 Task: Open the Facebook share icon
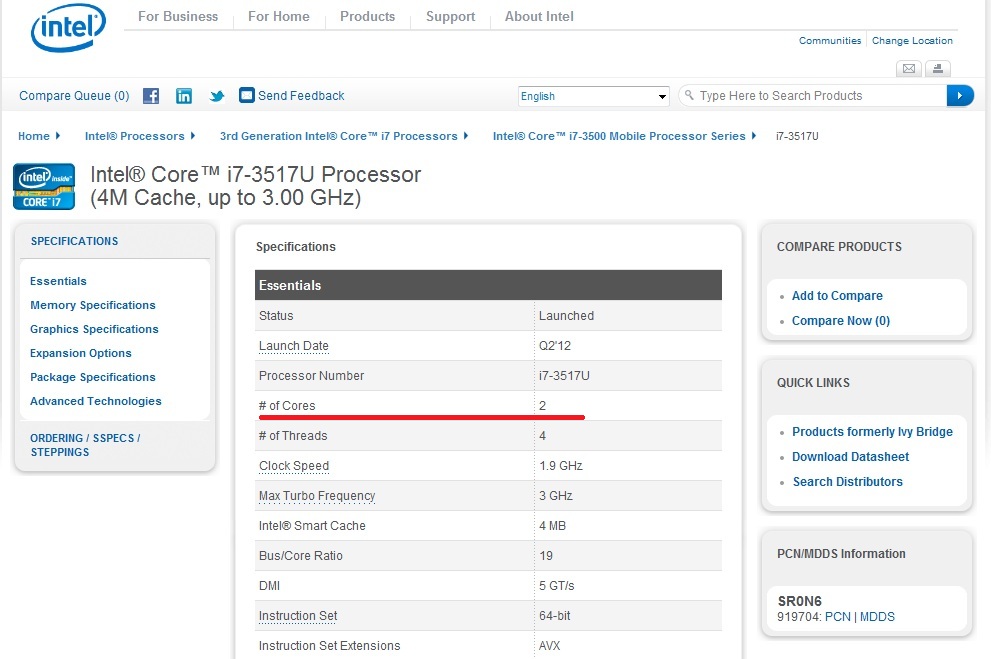point(151,96)
